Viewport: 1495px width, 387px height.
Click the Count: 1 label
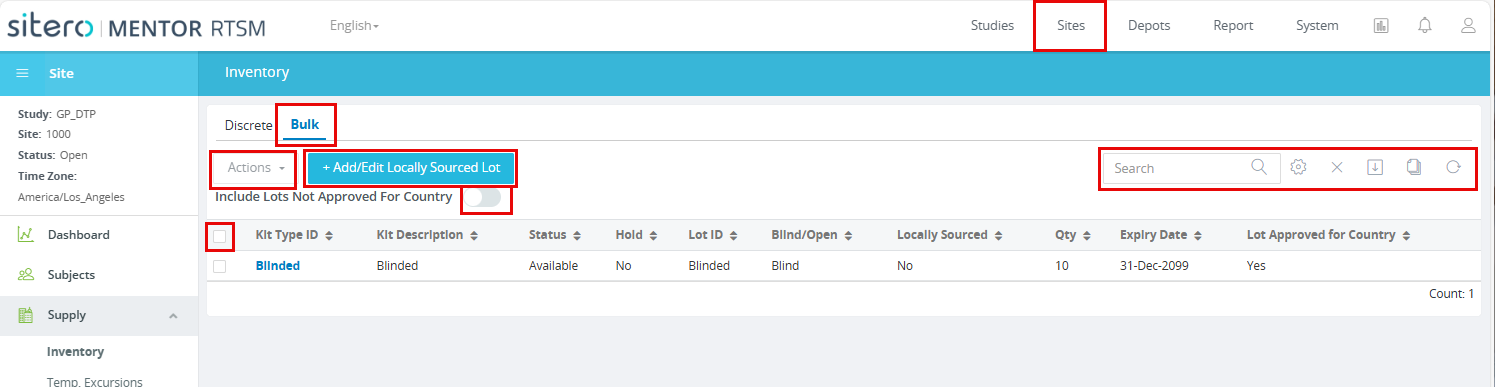[1452, 294]
